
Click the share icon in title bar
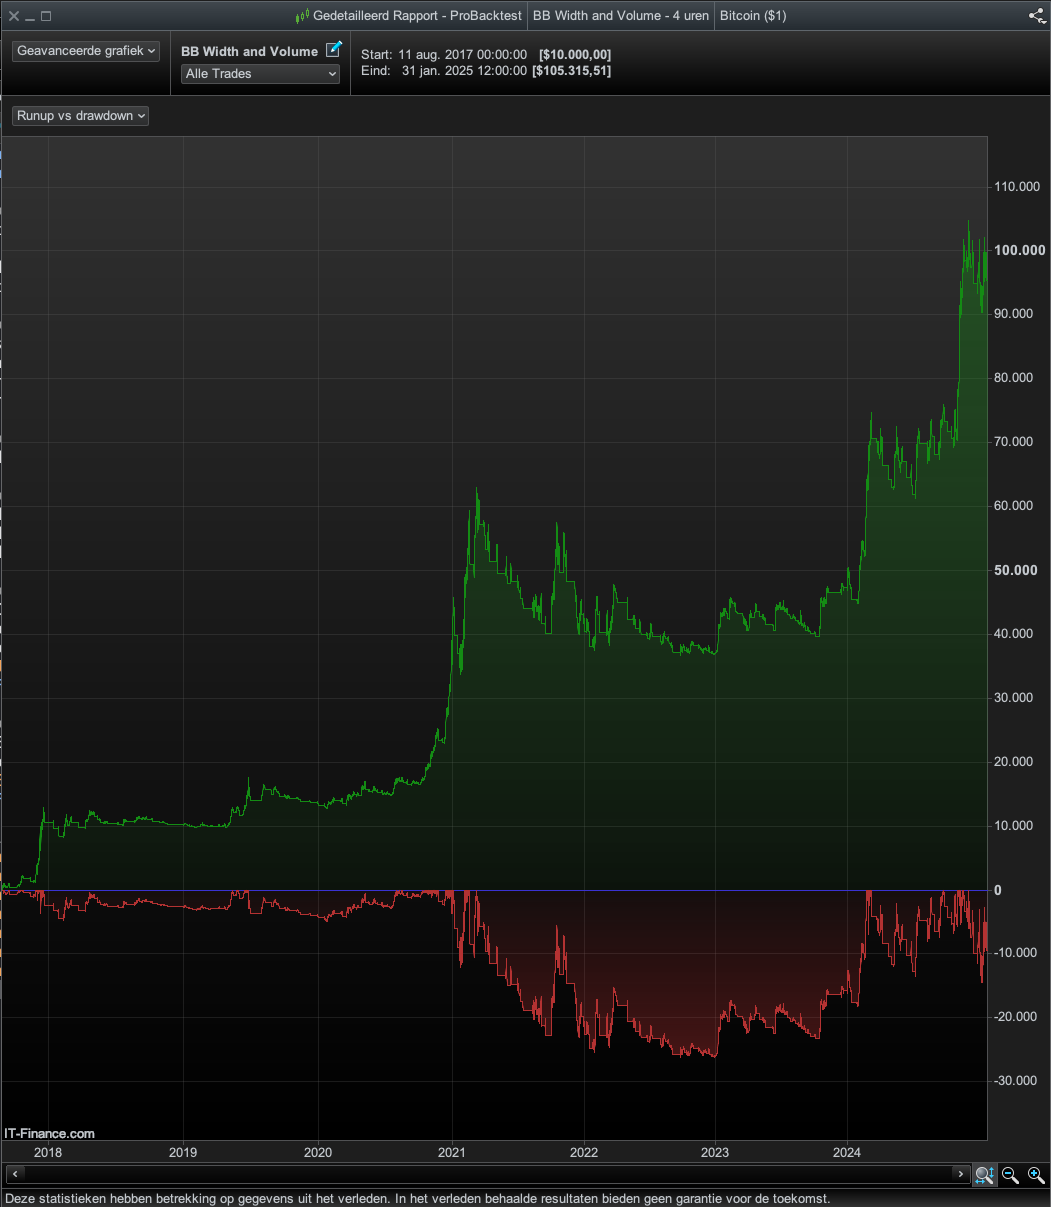(1037, 16)
